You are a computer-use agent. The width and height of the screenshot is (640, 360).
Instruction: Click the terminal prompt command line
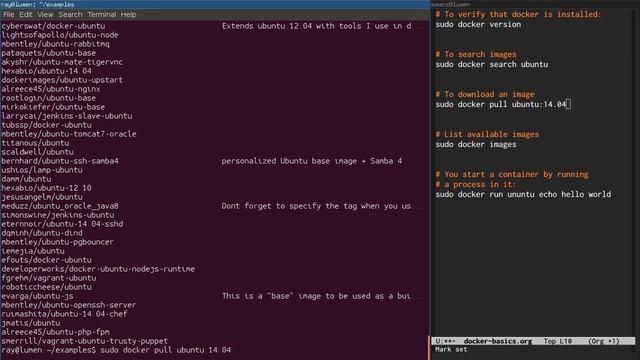(116, 350)
